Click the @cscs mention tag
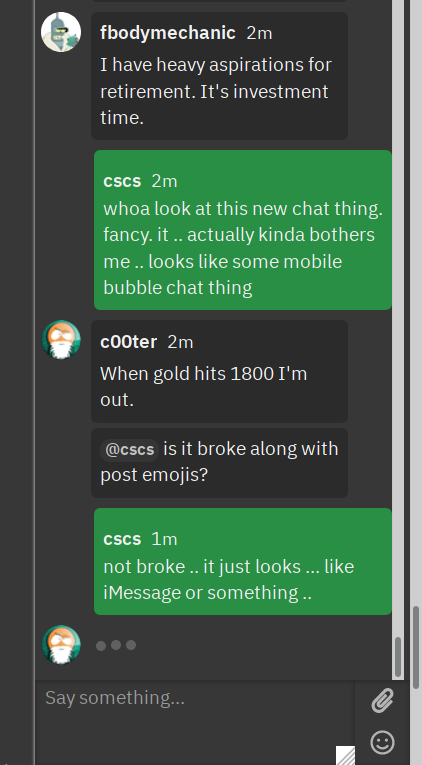 click(129, 449)
